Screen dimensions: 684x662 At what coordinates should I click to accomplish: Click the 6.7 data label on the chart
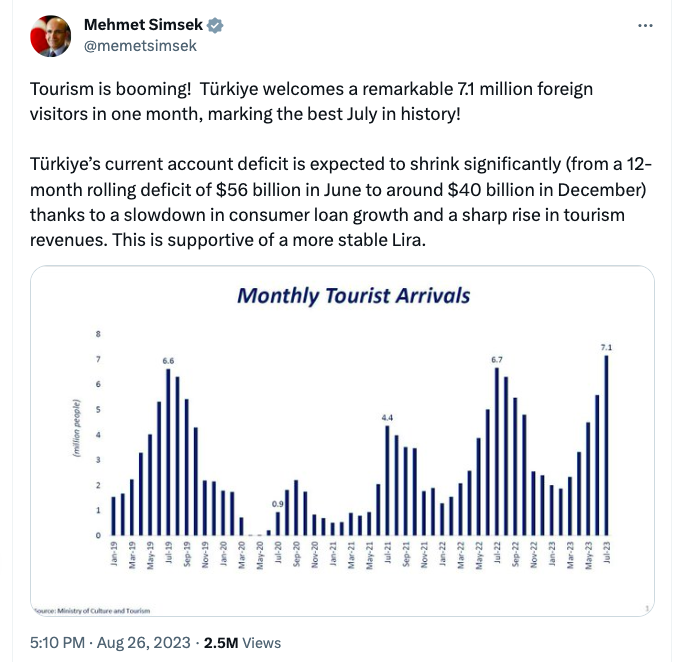(x=496, y=358)
